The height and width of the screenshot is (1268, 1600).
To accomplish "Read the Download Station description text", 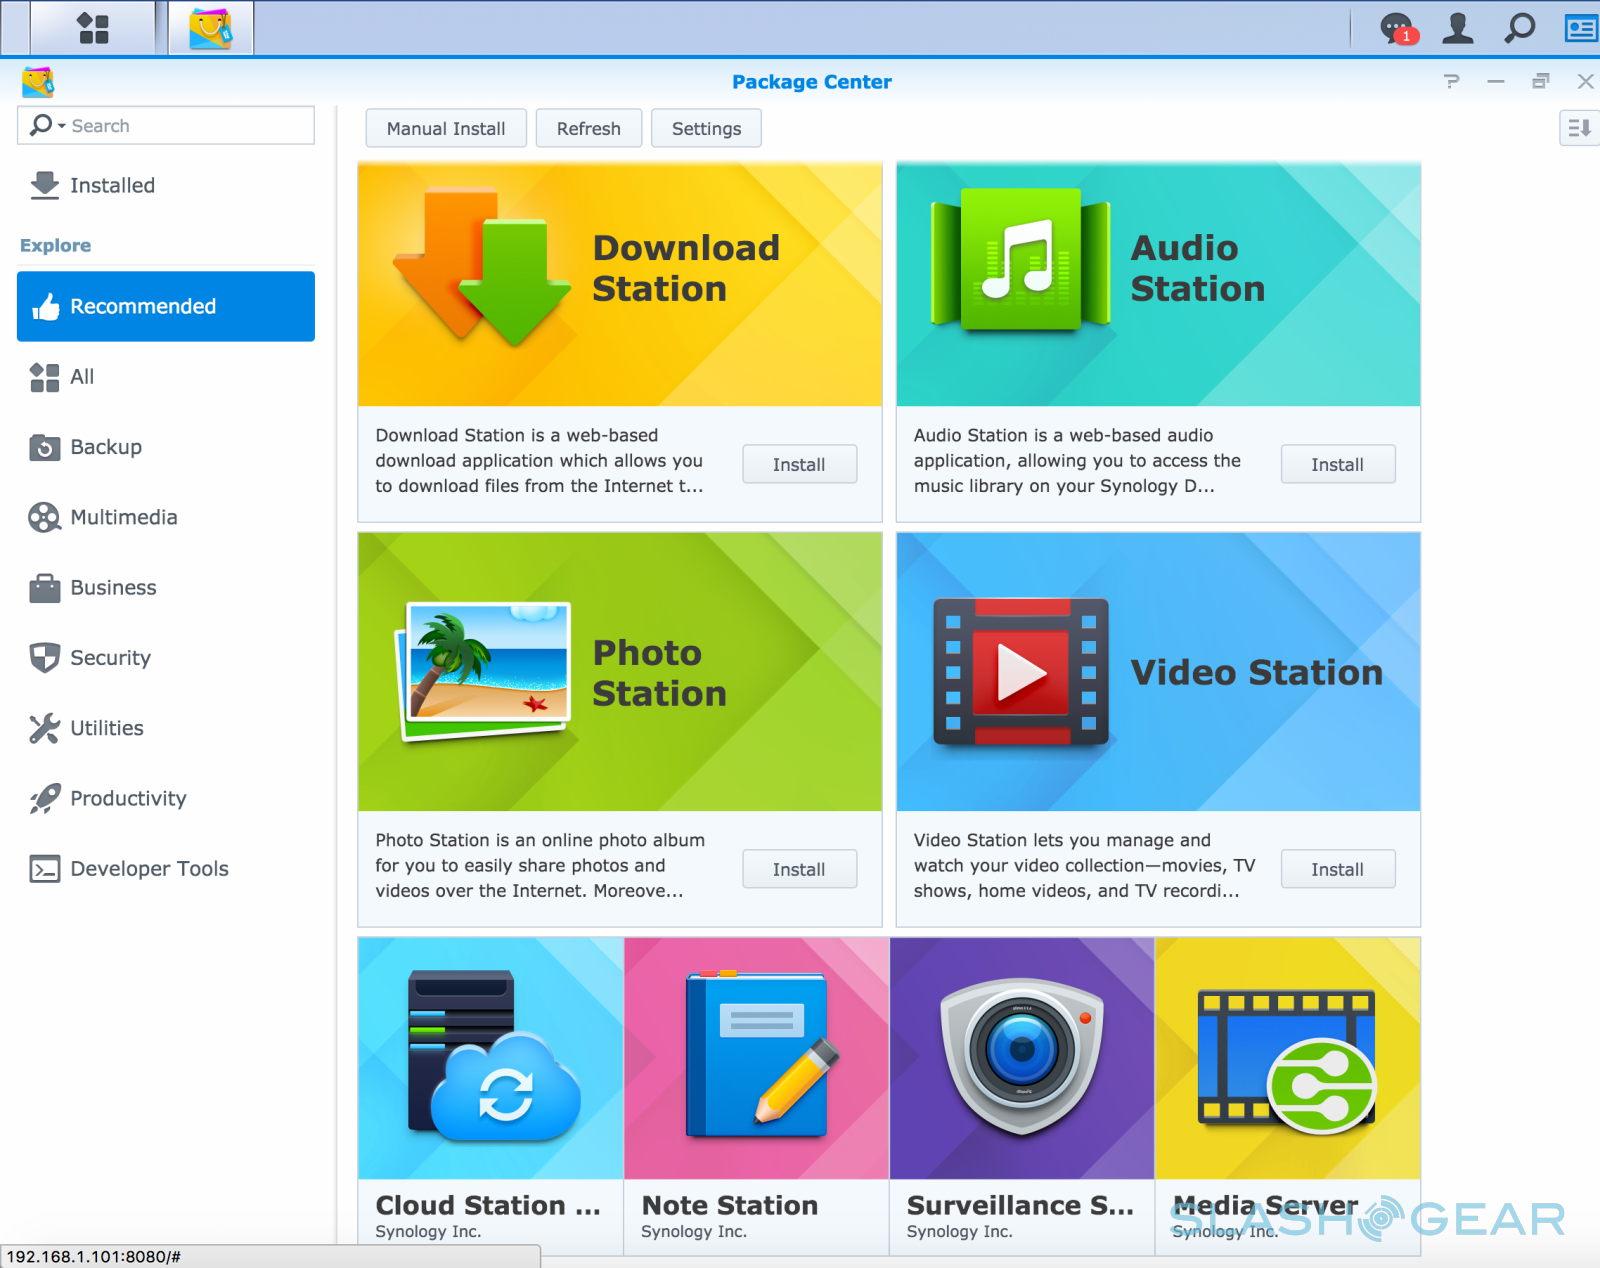I will tap(540, 460).
